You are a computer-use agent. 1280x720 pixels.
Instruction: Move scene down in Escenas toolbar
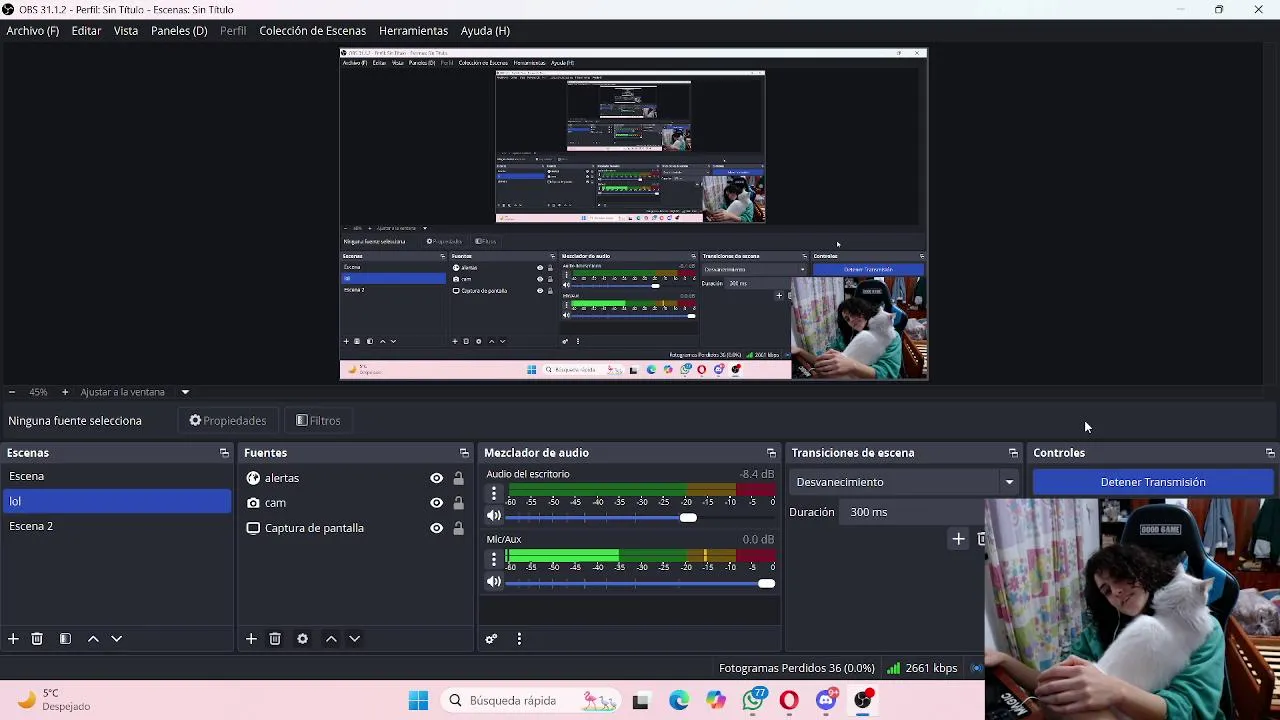tap(116, 639)
